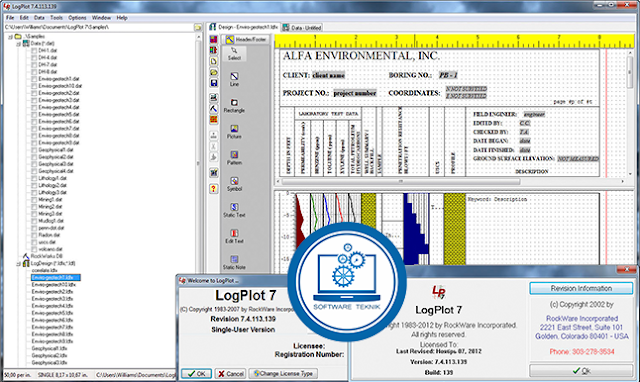Click the hammer icon in vertical toolbar

[x=213, y=109]
